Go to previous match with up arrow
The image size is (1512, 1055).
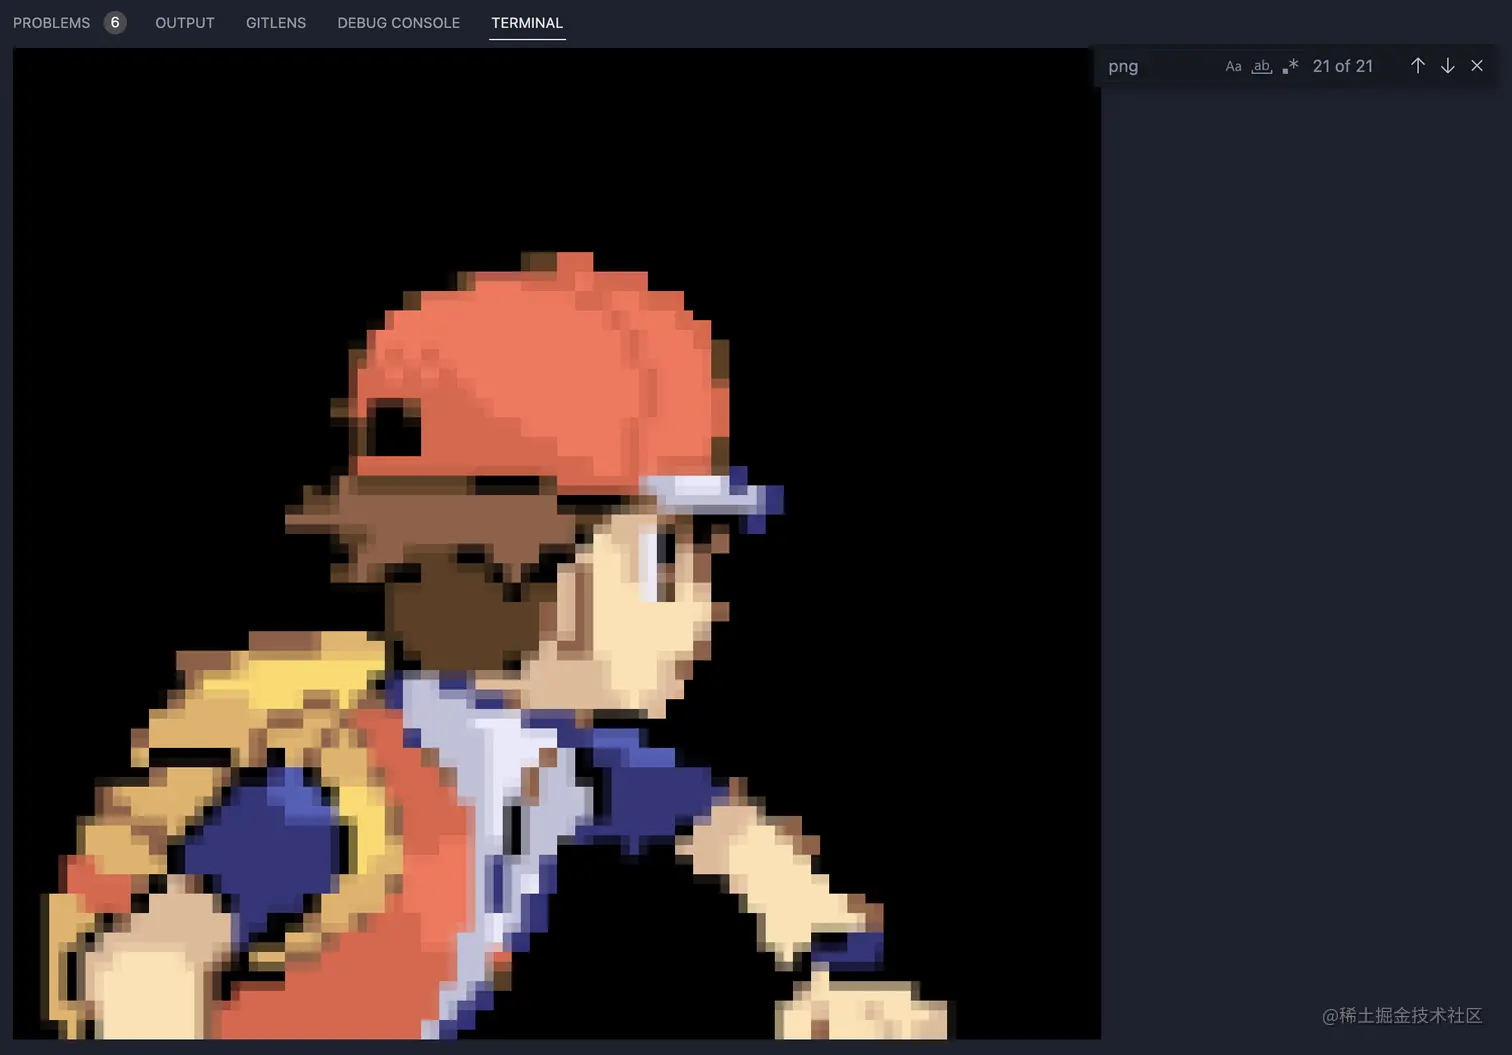pos(1418,66)
